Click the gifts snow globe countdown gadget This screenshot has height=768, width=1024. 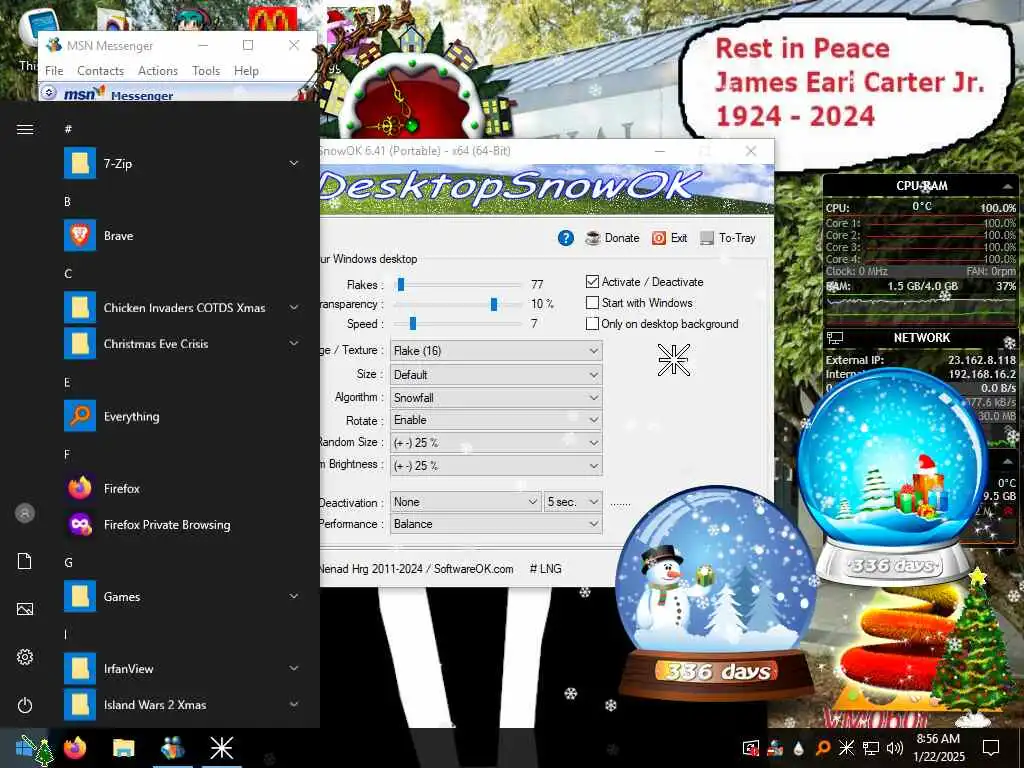point(892,477)
